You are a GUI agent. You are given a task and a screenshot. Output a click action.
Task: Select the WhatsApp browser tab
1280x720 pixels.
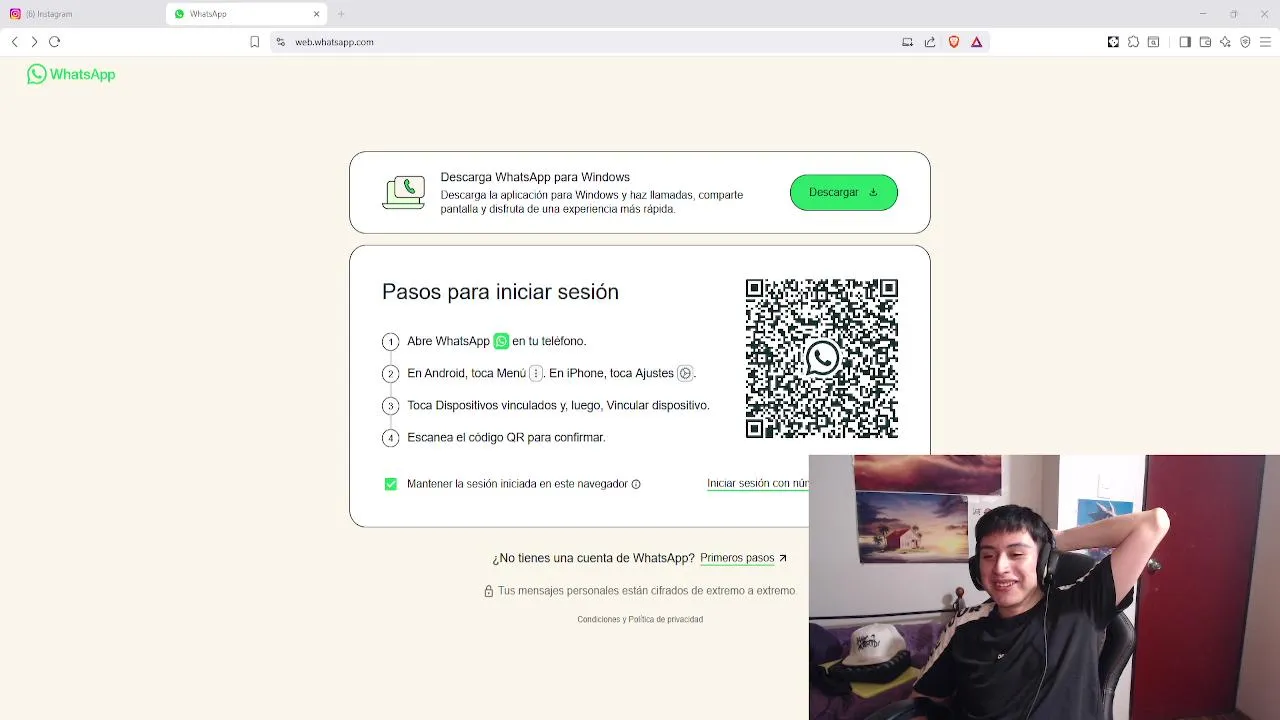[248, 14]
